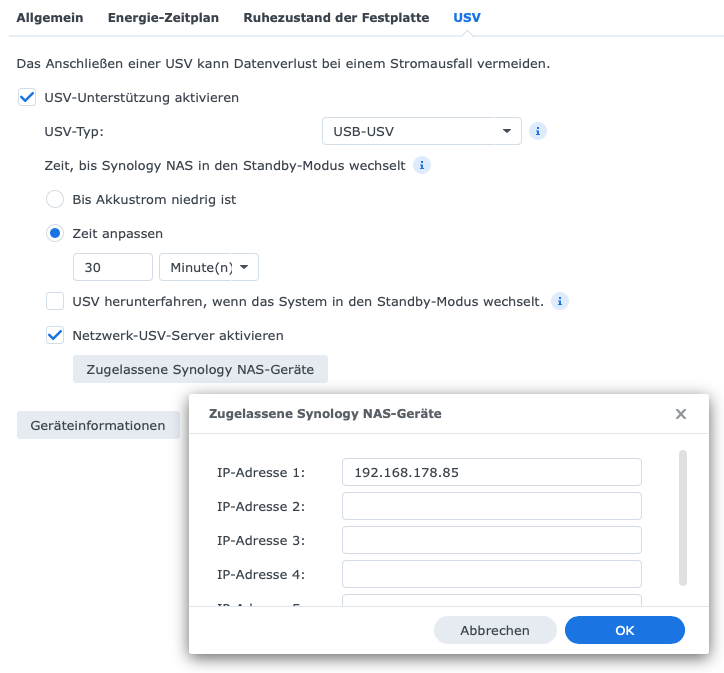This screenshot has height=673, width=724.
Task: Select Bis Akkustrom niedrig ist option
Action: 56,199
